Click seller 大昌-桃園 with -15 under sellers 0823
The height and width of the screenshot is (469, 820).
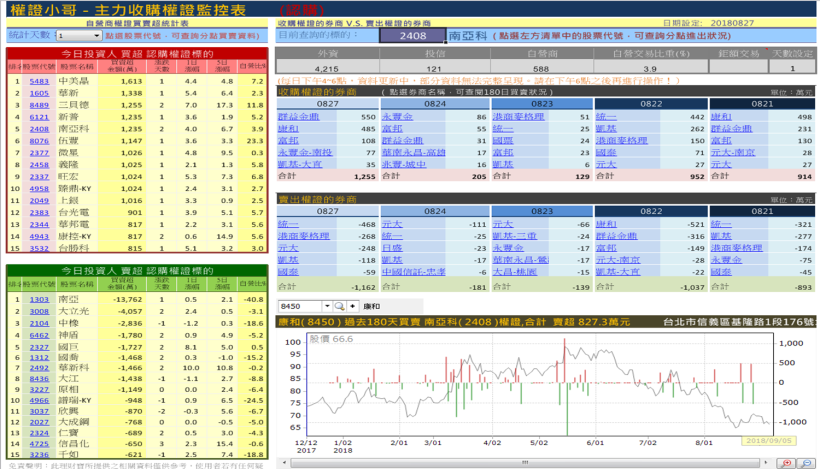coord(515,272)
